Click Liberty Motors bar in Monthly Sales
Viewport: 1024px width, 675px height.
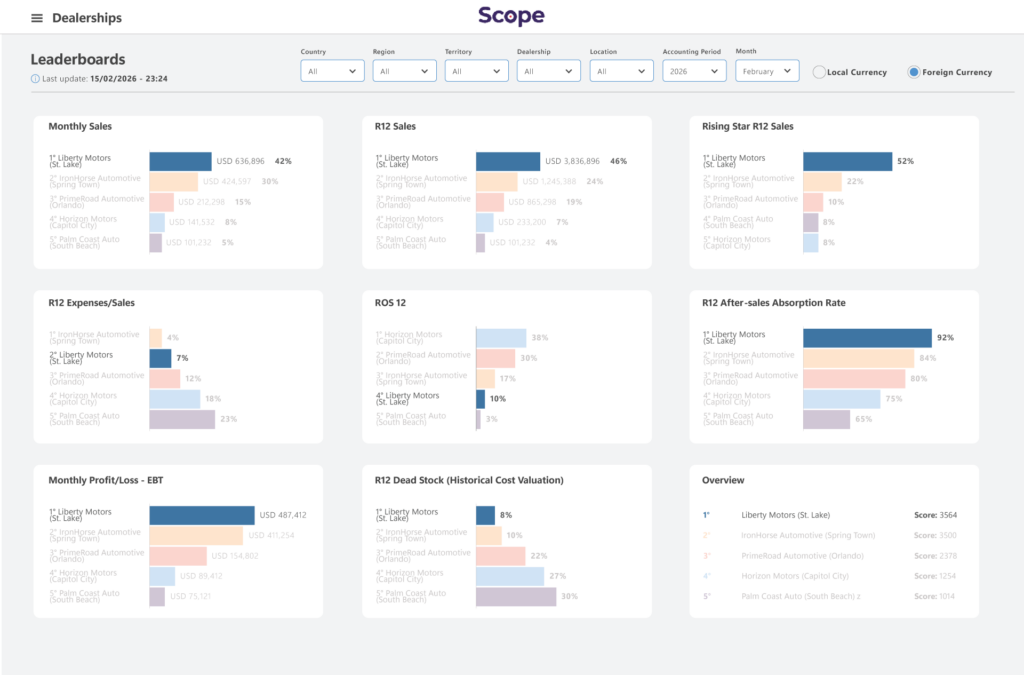click(180, 161)
